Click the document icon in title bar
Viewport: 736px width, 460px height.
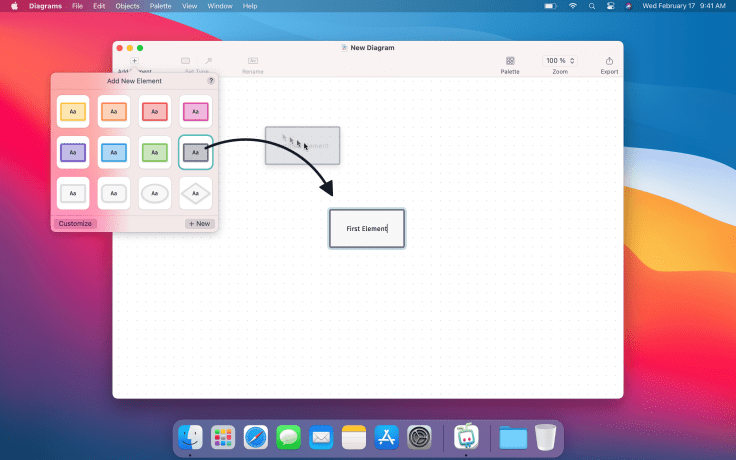tap(344, 47)
